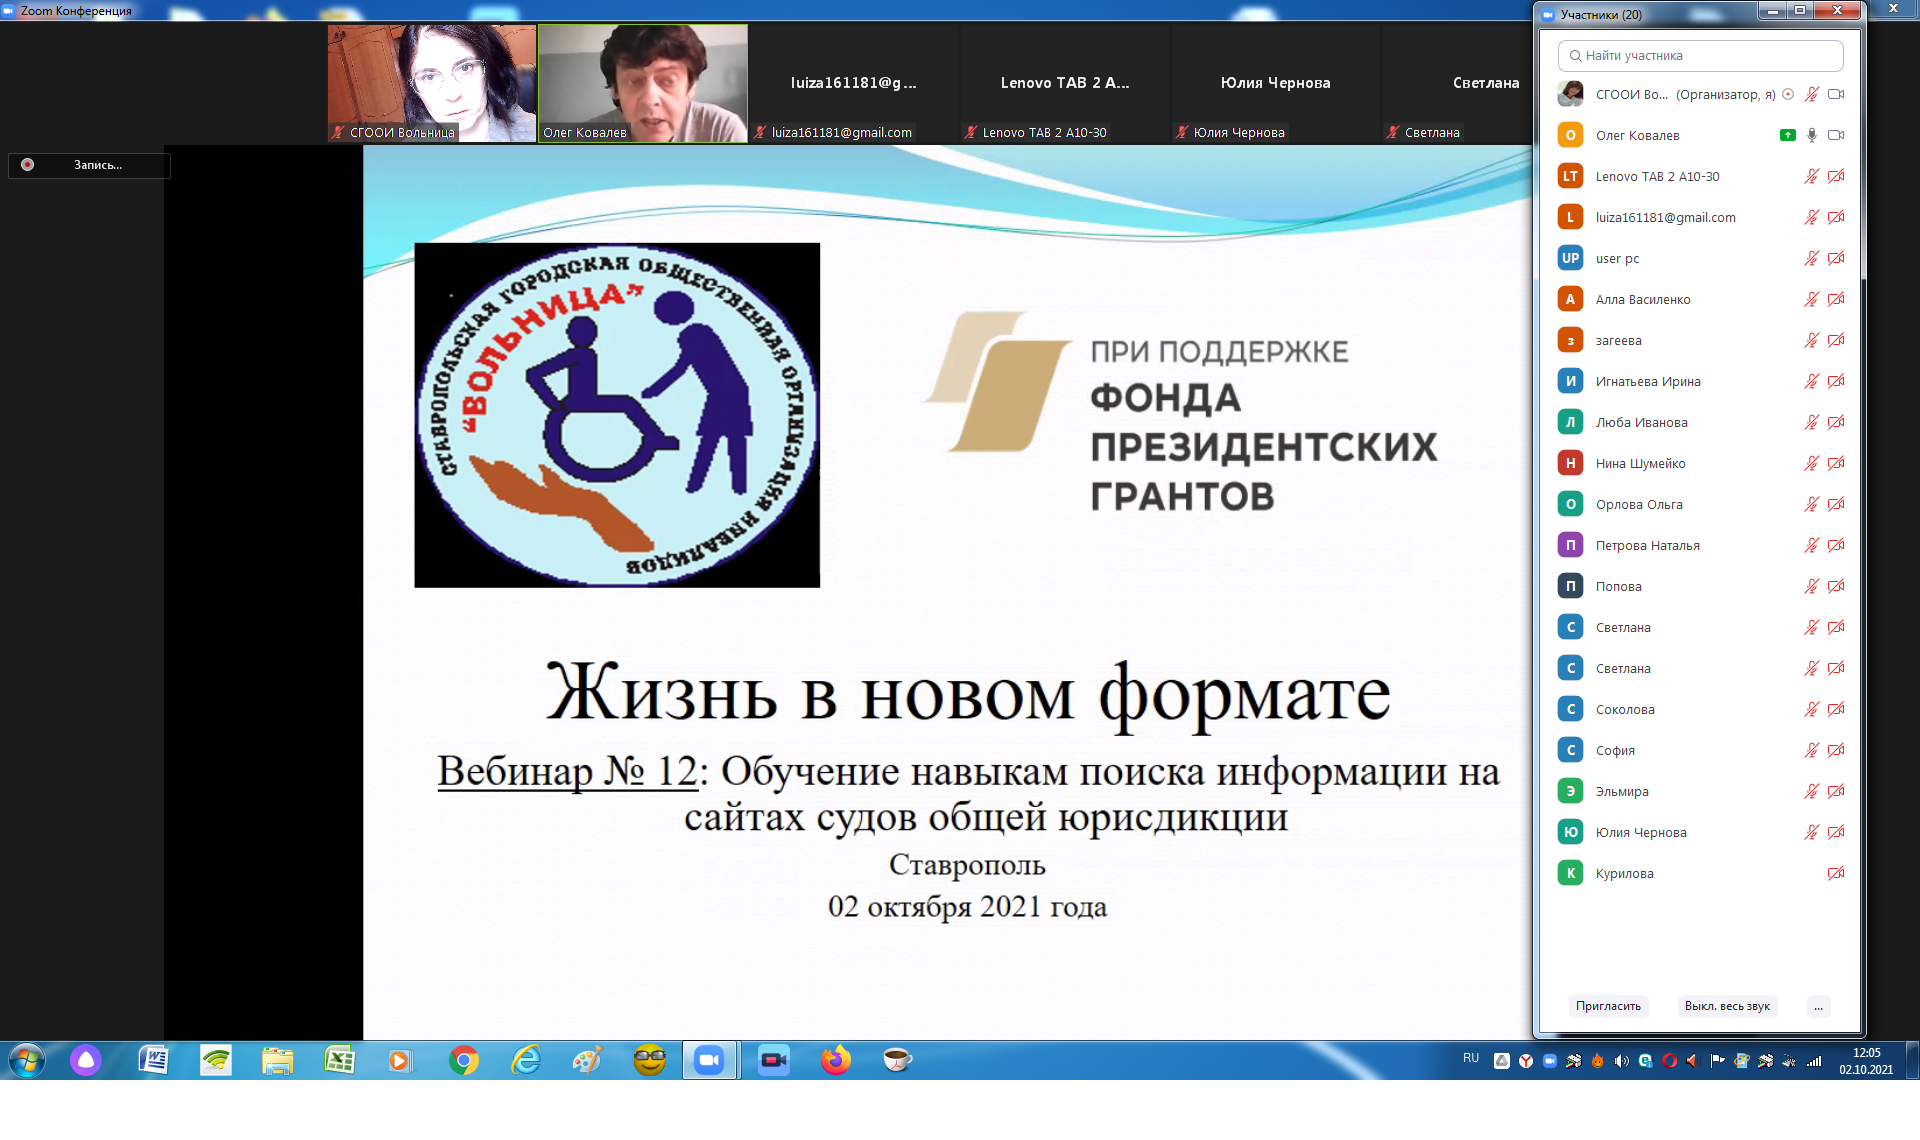Select participant Петрова Наталья
The image size is (1920, 1140).
(1701, 545)
